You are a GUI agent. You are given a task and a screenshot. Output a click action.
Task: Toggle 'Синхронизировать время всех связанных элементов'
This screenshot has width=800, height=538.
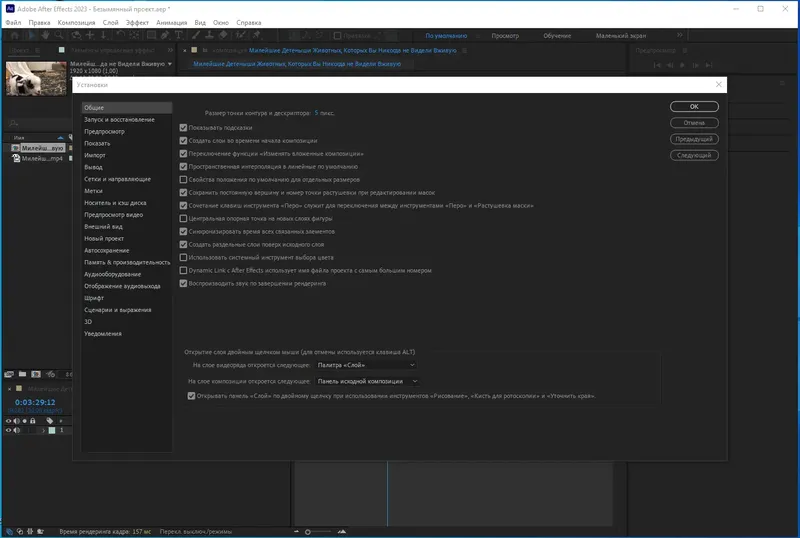pos(183,231)
